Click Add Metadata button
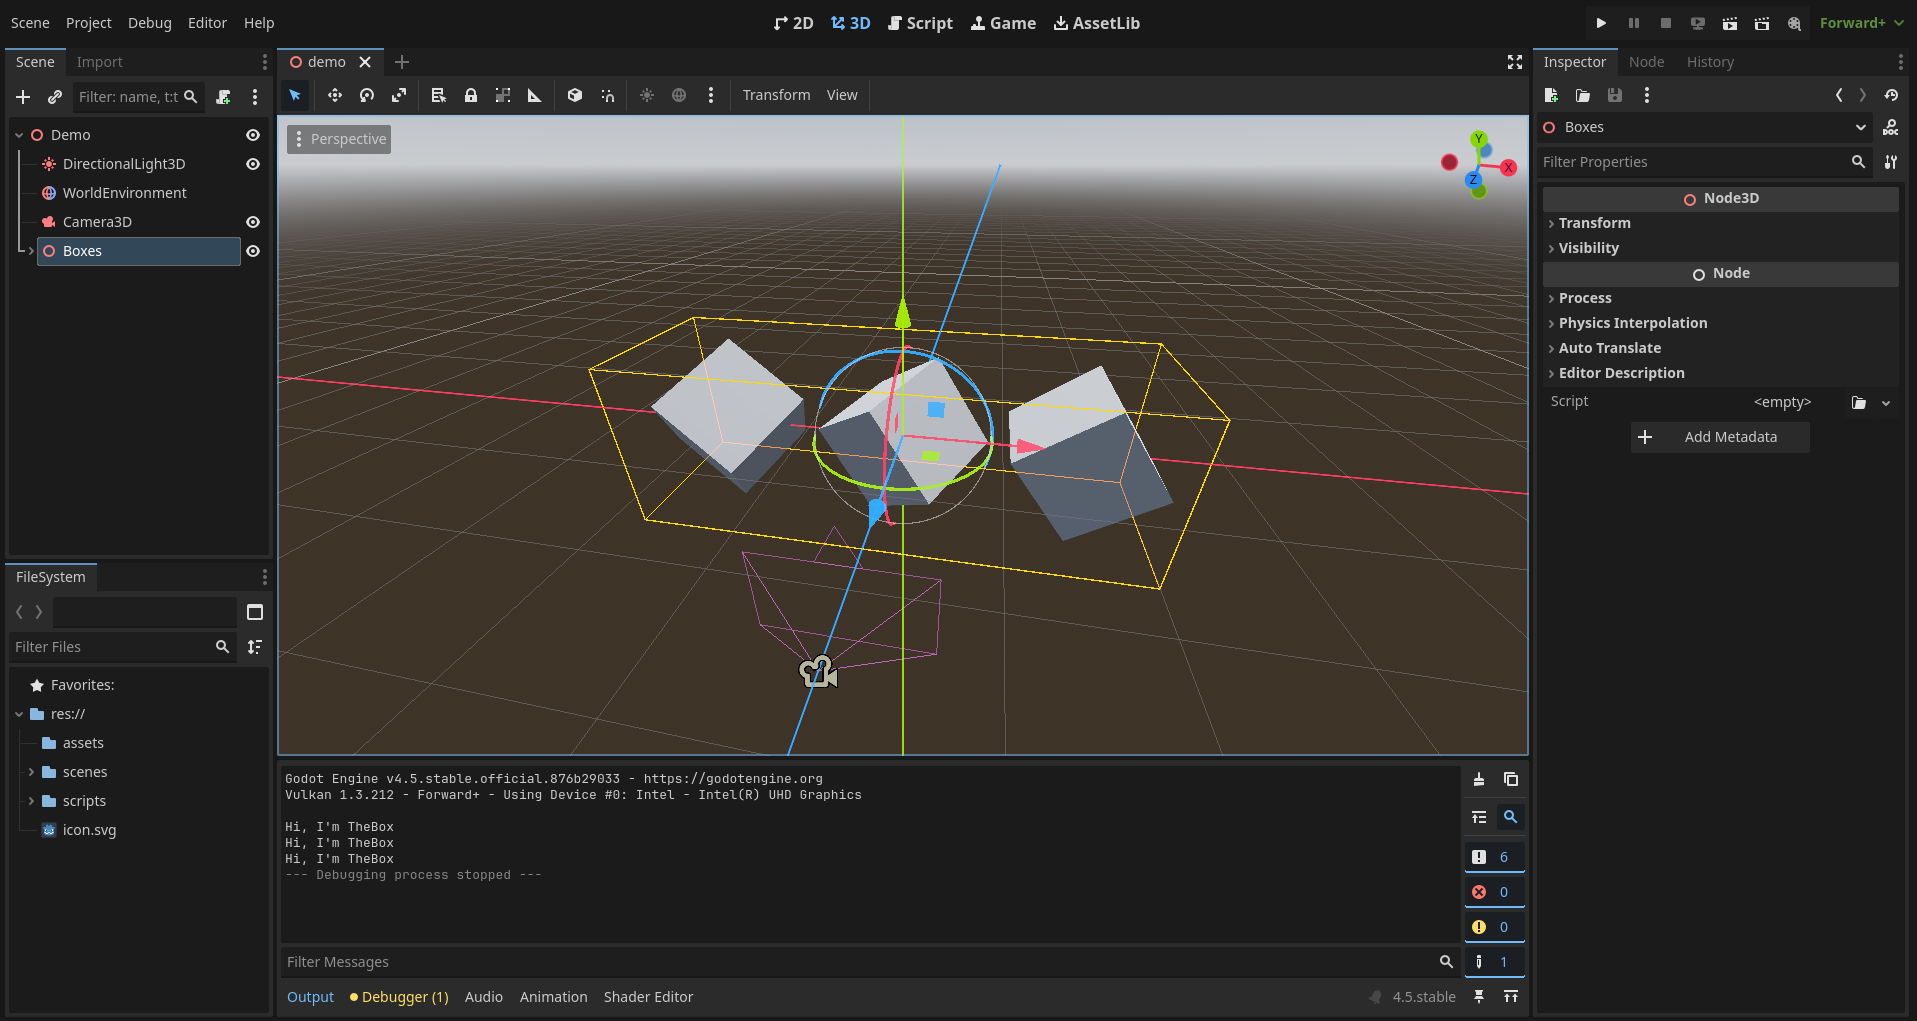 tap(1720, 437)
